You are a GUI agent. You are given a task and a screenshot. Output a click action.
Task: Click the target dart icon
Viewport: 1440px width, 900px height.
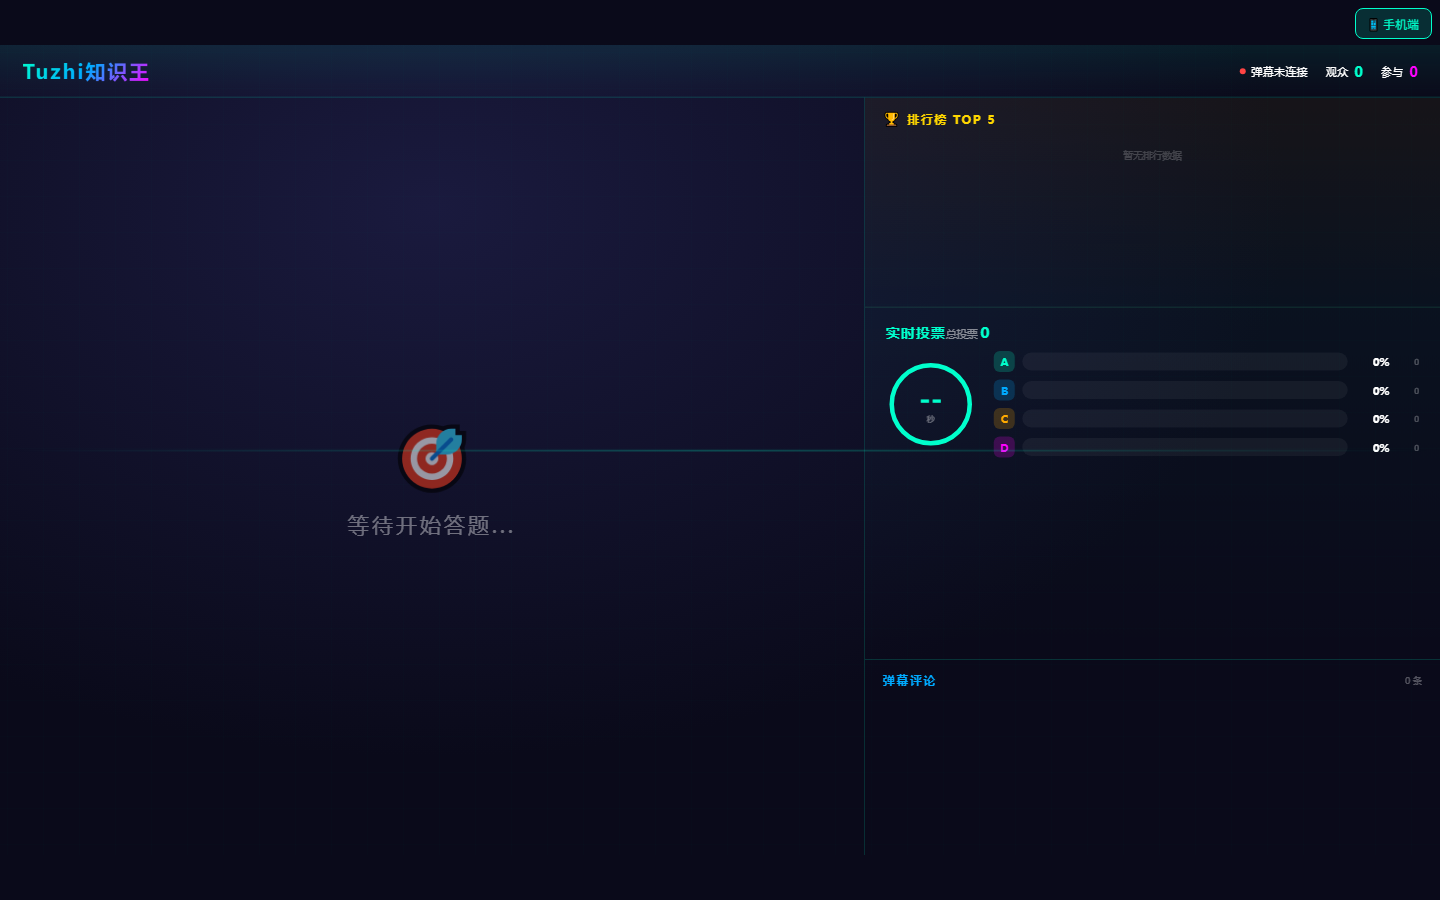pos(432,459)
